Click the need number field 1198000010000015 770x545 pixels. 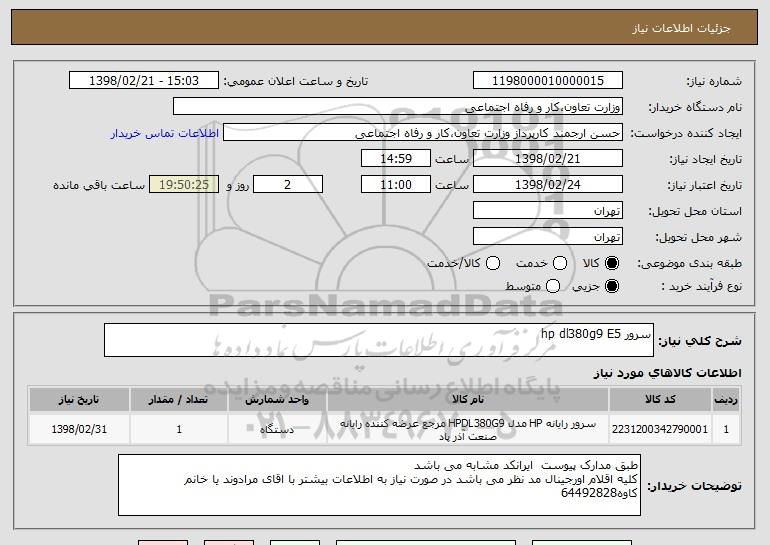[x=548, y=81]
